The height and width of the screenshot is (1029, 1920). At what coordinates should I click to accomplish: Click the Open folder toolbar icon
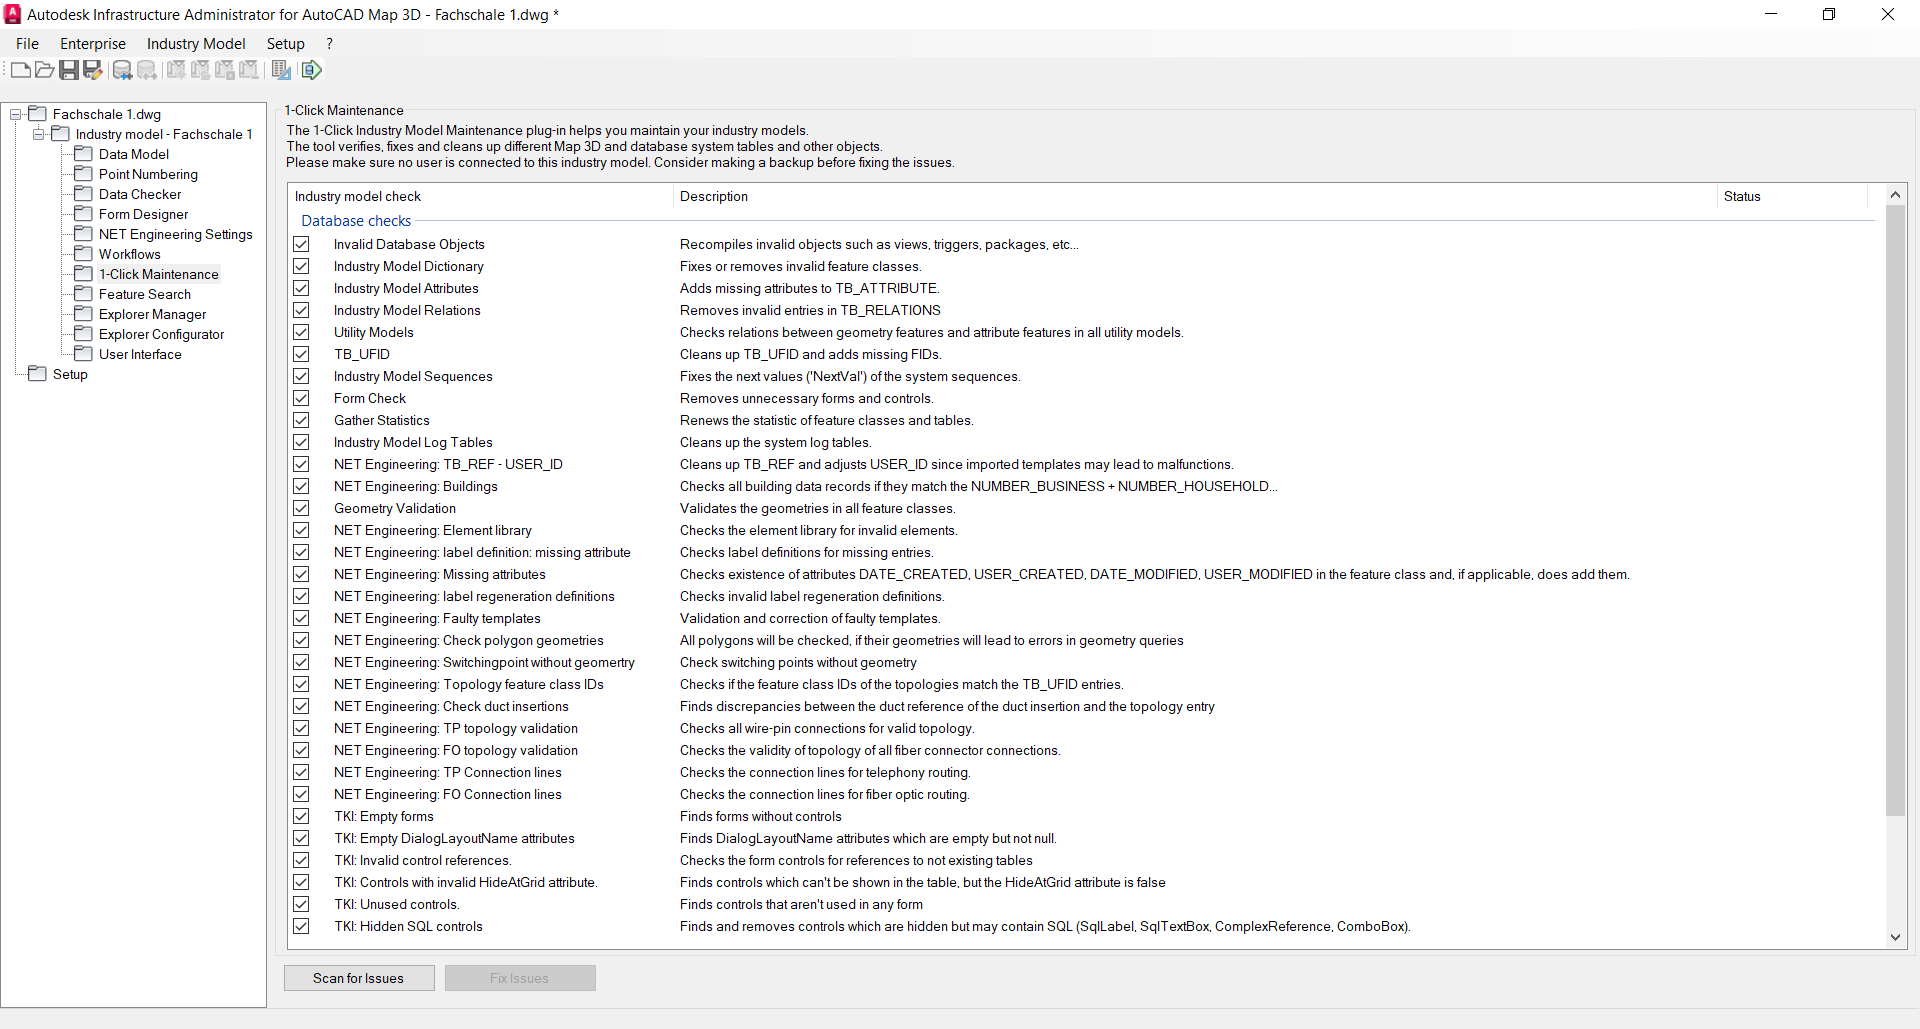coord(45,70)
